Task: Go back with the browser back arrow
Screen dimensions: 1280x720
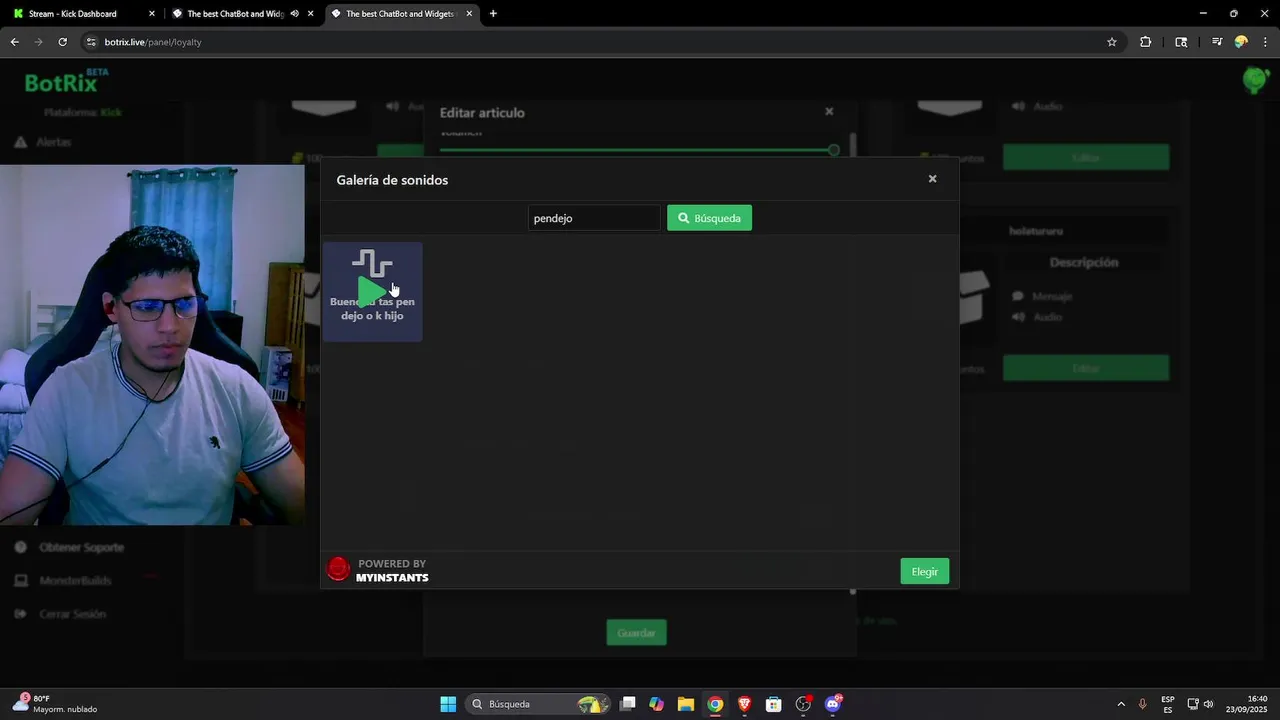Action: [15, 42]
